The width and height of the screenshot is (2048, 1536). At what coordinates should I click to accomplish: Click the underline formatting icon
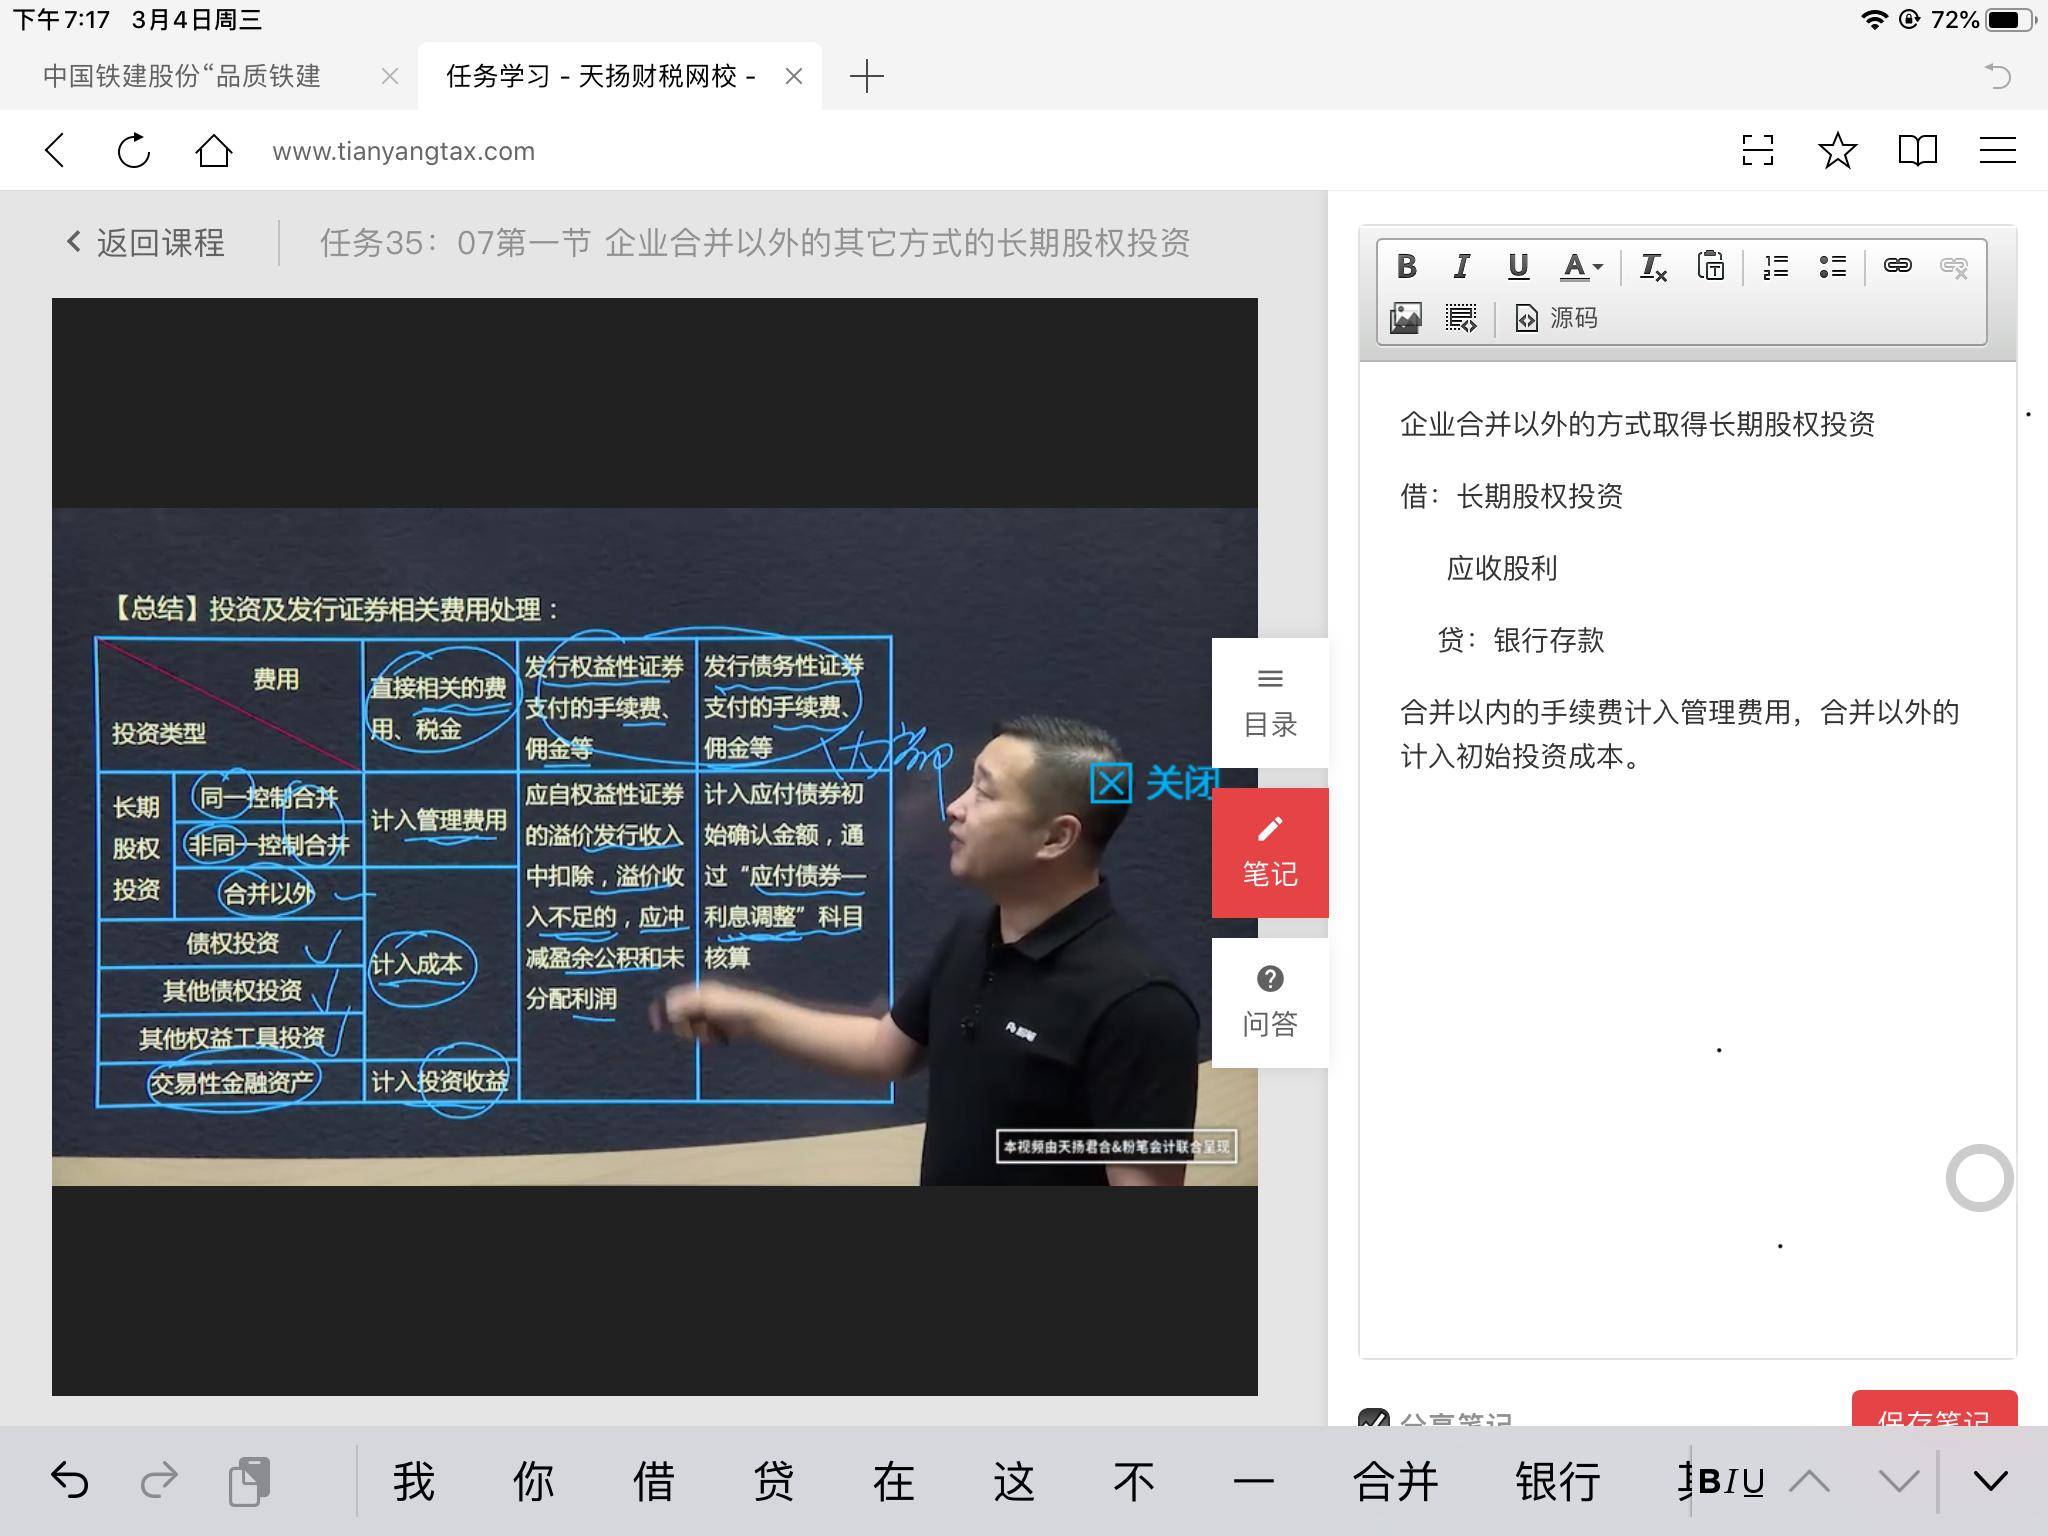[1517, 266]
